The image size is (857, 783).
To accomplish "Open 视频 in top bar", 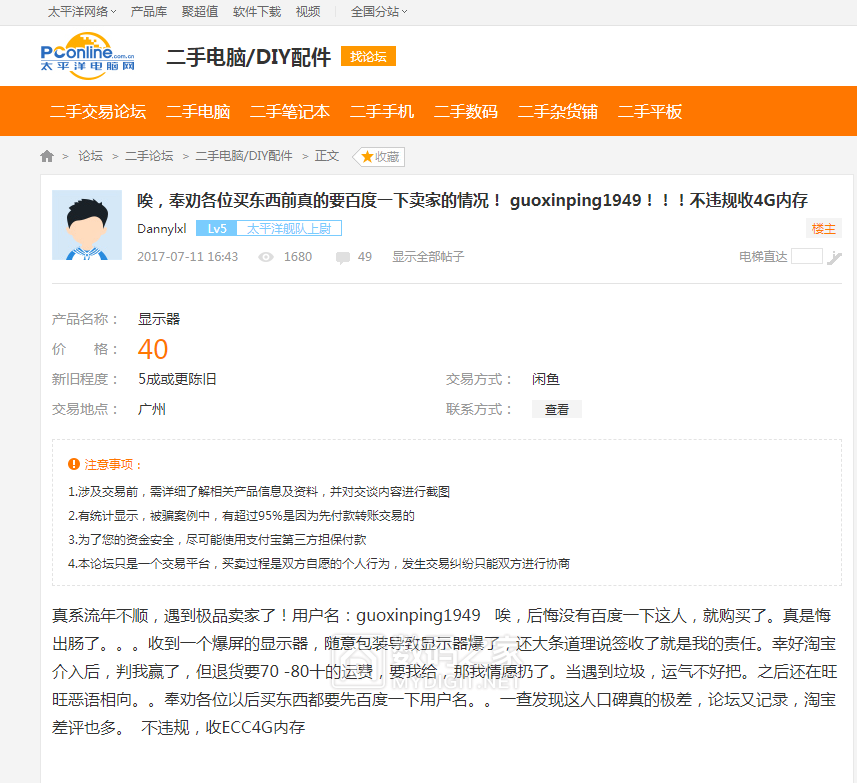I will click(308, 11).
